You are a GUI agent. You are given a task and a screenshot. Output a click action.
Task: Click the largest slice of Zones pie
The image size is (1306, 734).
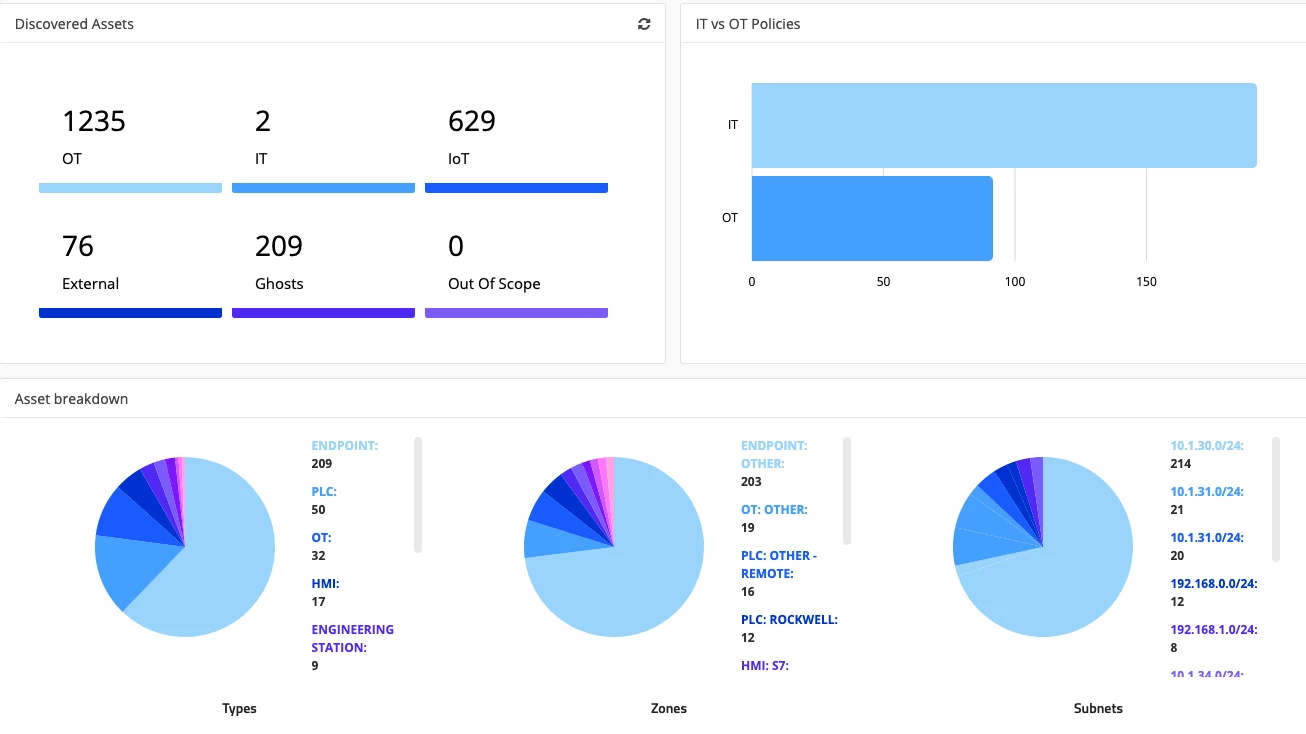click(x=640, y=590)
